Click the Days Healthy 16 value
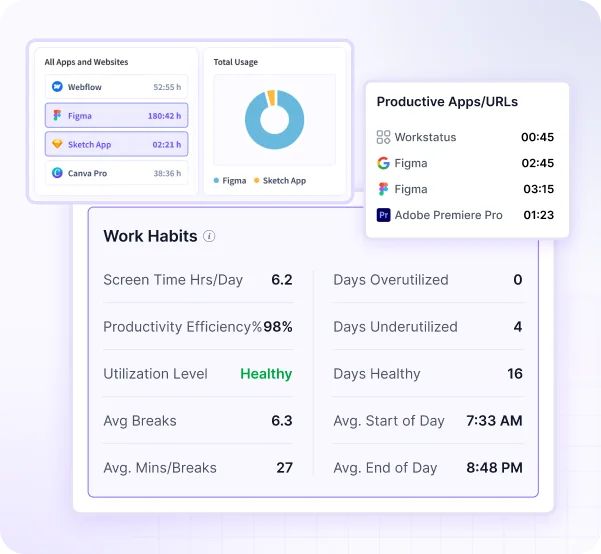Viewport: 601px width, 554px height. tap(515, 374)
